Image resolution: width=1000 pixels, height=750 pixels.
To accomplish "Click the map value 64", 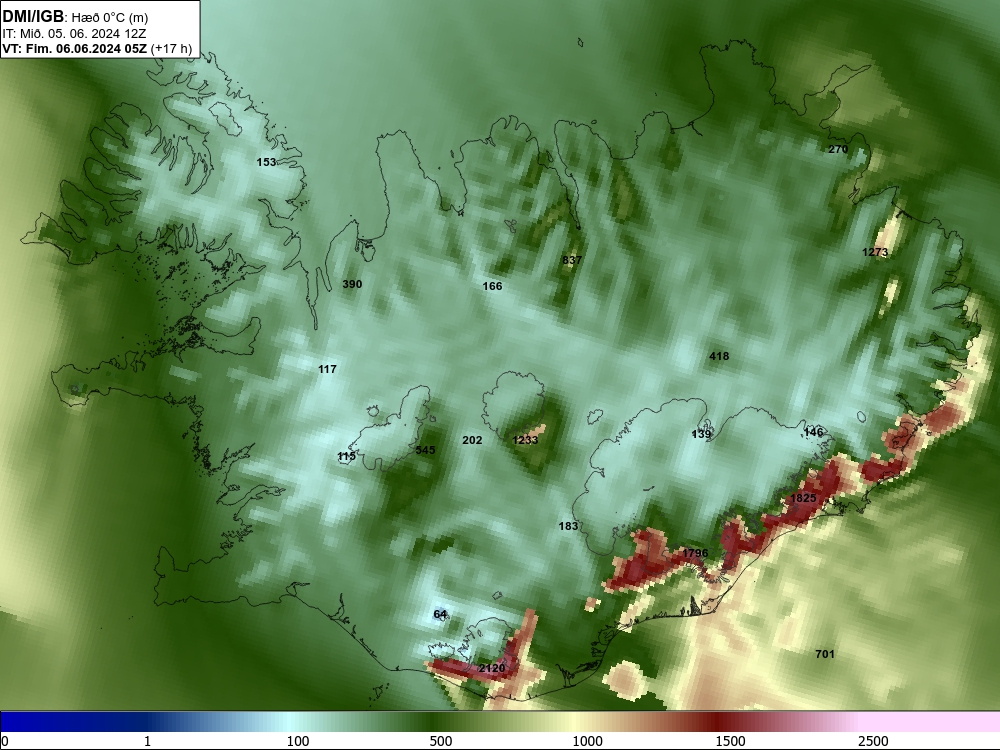I will point(440,615).
